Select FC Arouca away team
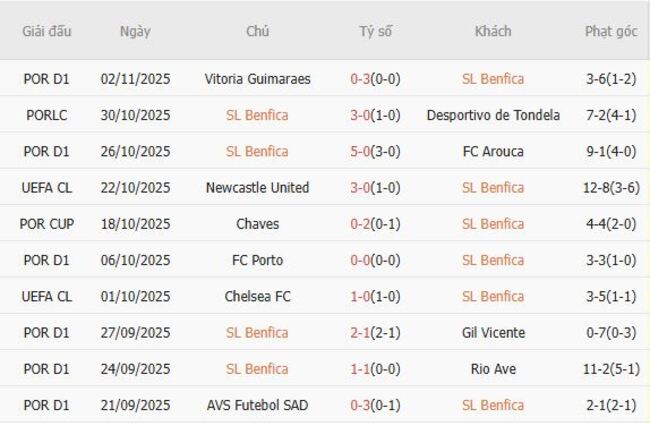 pos(493,152)
